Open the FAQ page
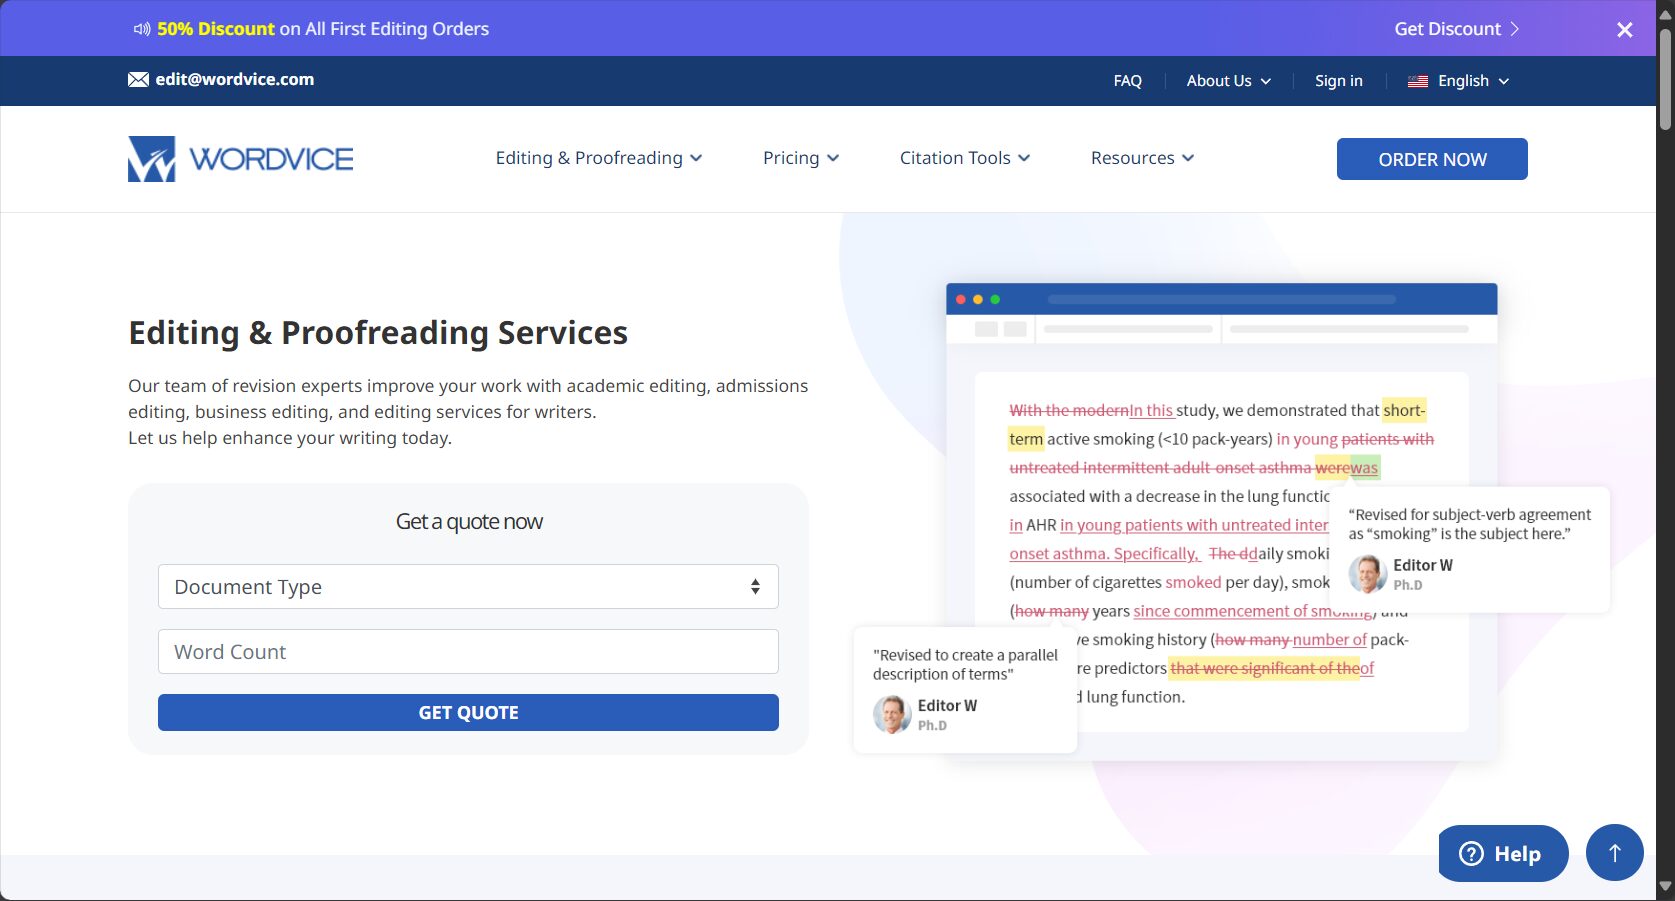Screen dimensions: 1675x901 [1127, 81]
